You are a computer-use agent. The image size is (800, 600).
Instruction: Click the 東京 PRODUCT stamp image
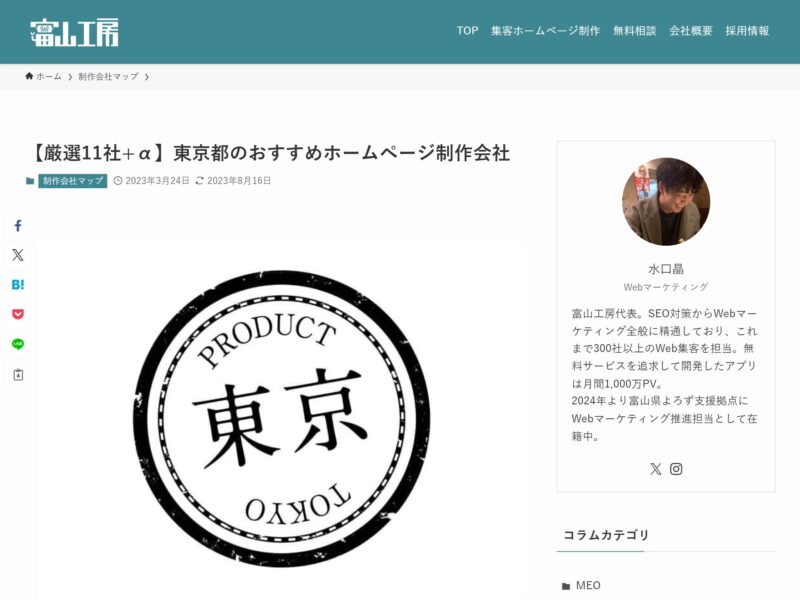(281, 418)
